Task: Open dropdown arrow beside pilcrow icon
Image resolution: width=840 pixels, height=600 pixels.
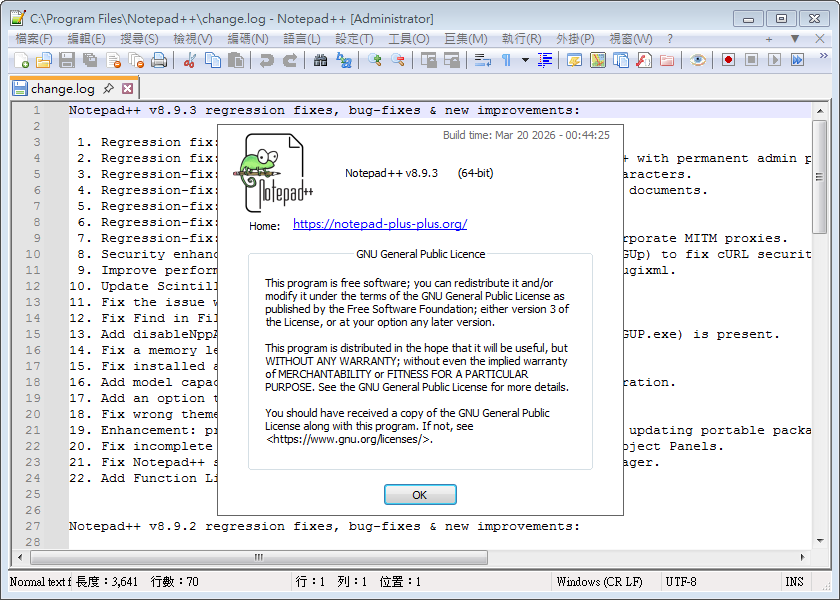Action: [526, 60]
